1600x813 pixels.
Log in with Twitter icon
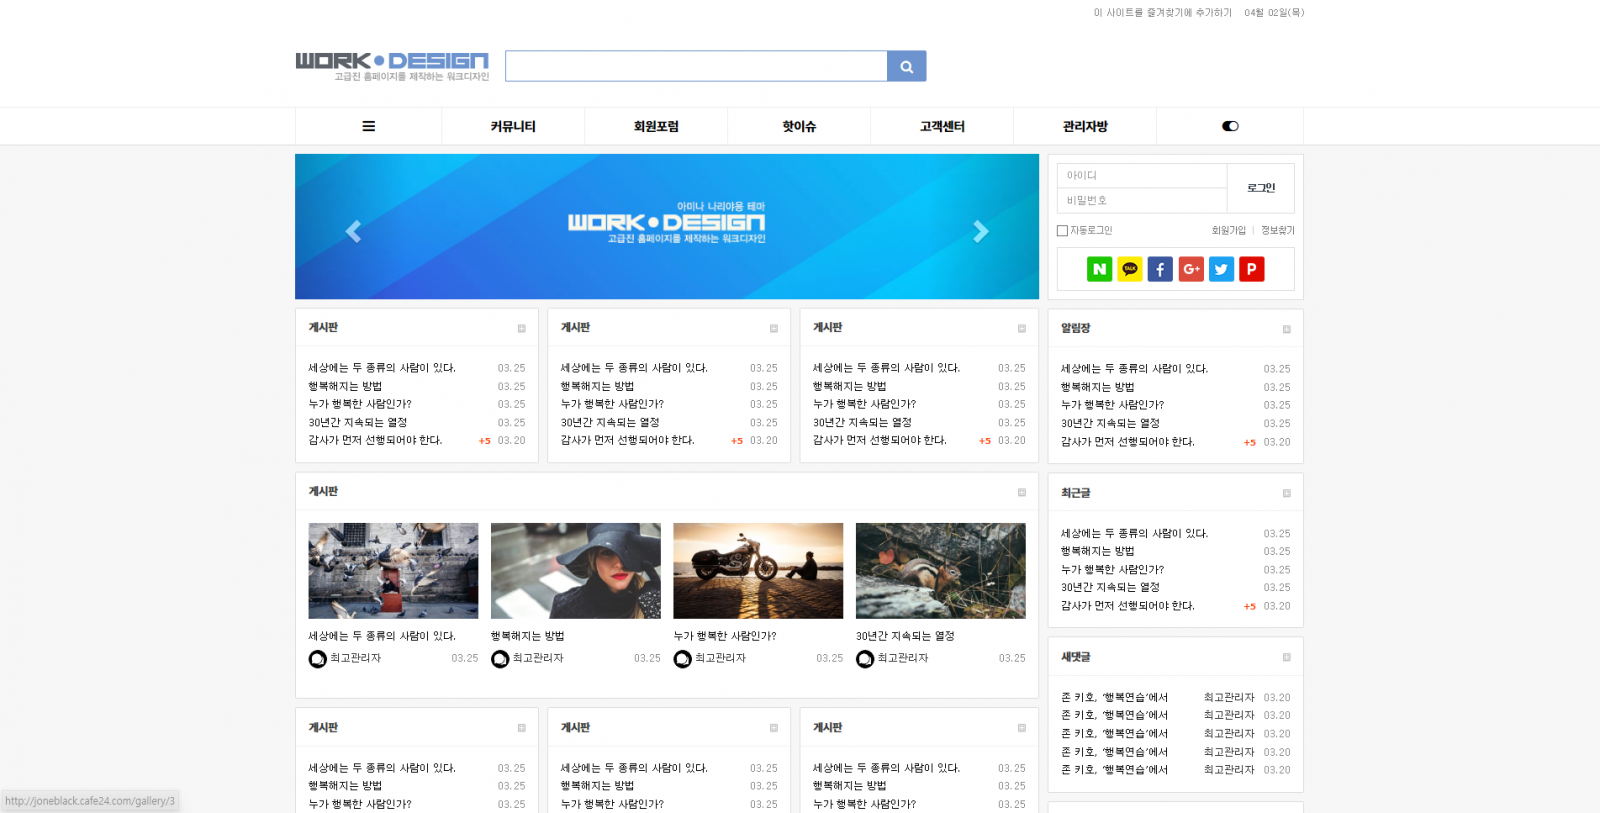tap(1221, 269)
